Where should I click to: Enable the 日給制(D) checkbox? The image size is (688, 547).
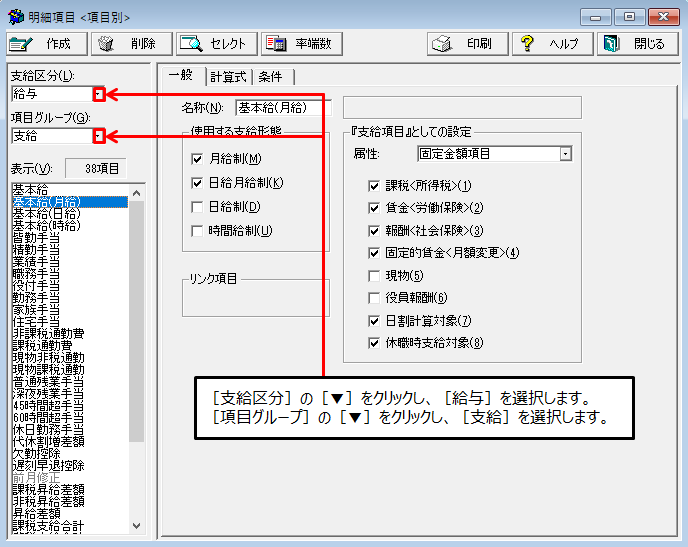coord(197,207)
